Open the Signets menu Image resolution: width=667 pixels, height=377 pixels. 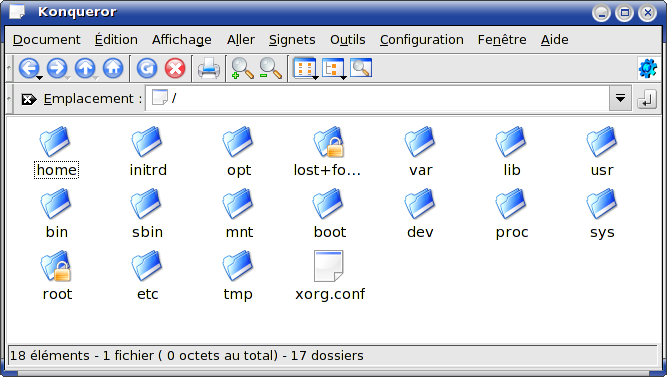(292, 40)
